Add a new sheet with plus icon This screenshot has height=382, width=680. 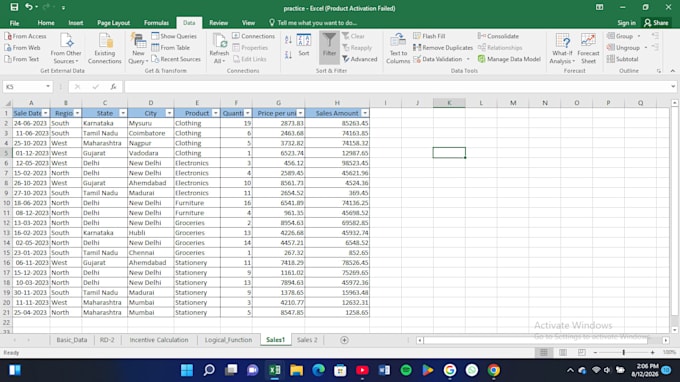[x=344, y=340]
